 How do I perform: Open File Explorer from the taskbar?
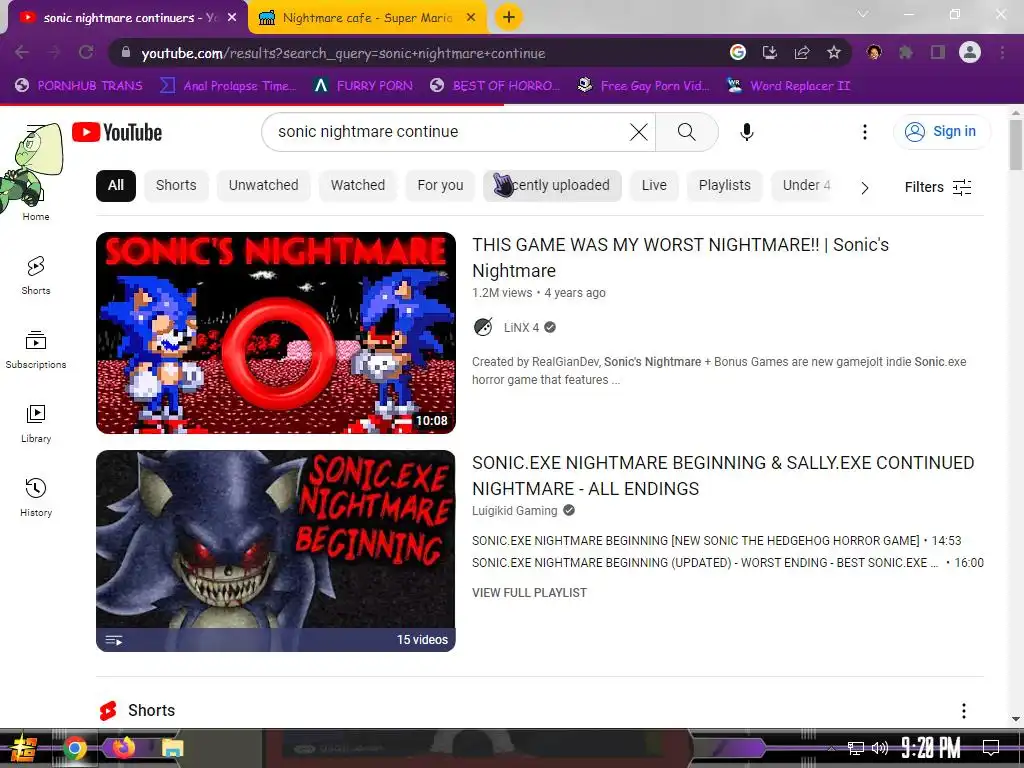point(173,748)
